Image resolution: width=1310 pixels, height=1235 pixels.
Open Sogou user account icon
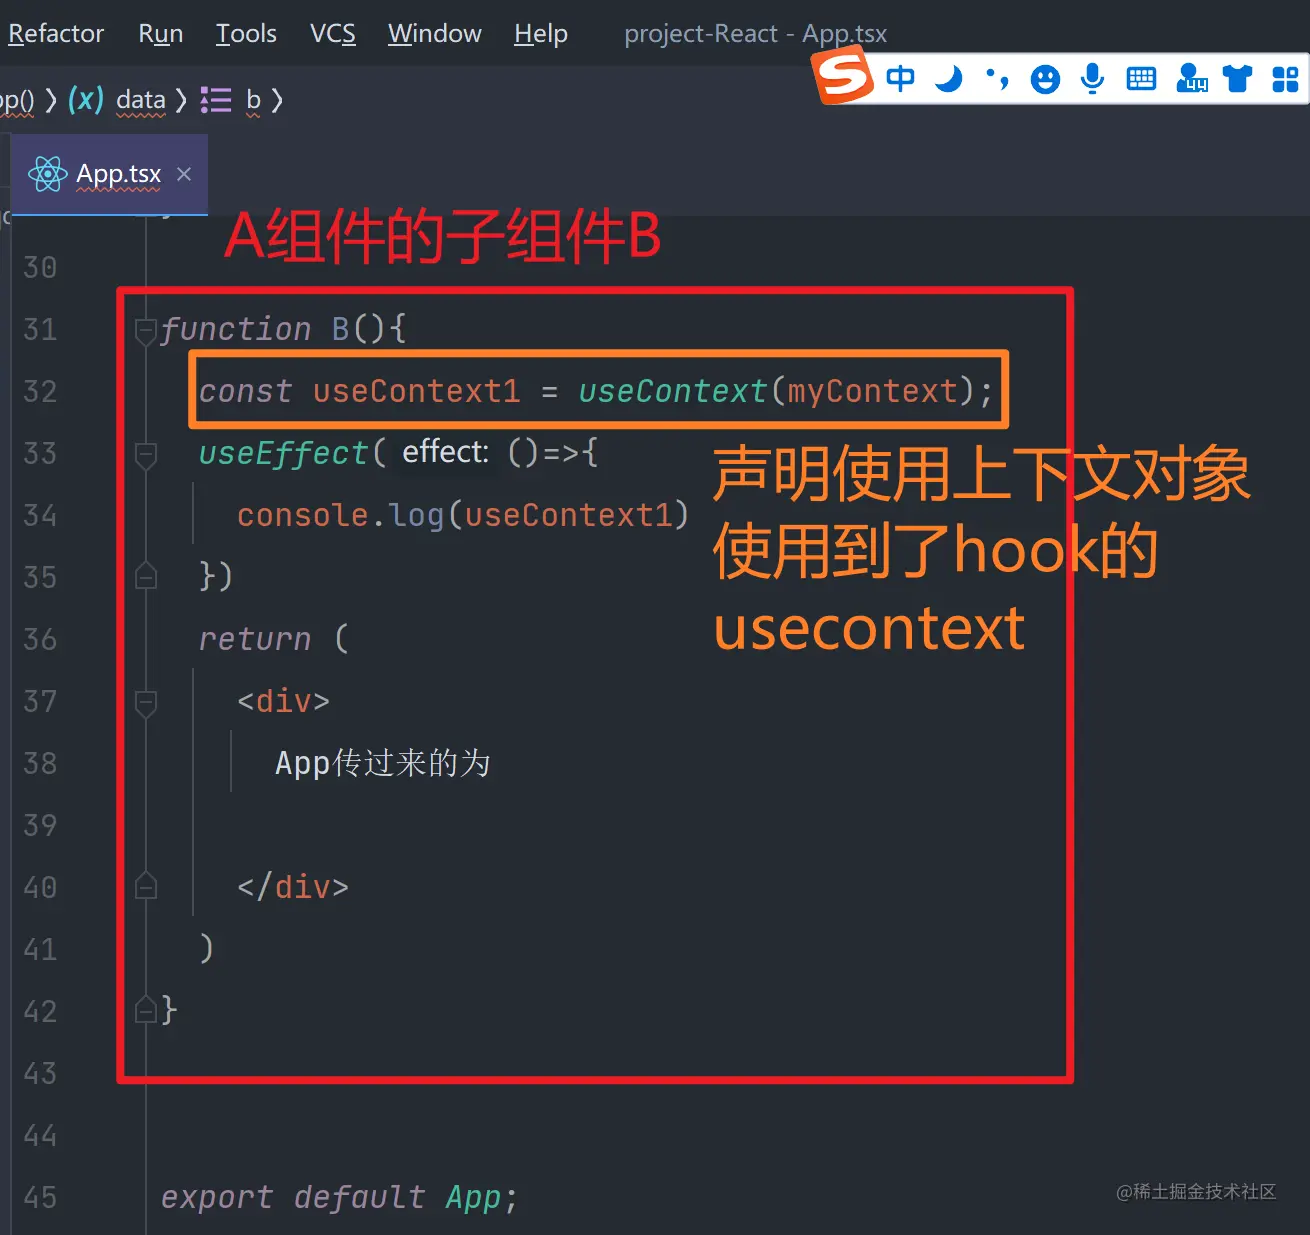(1191, 78)
